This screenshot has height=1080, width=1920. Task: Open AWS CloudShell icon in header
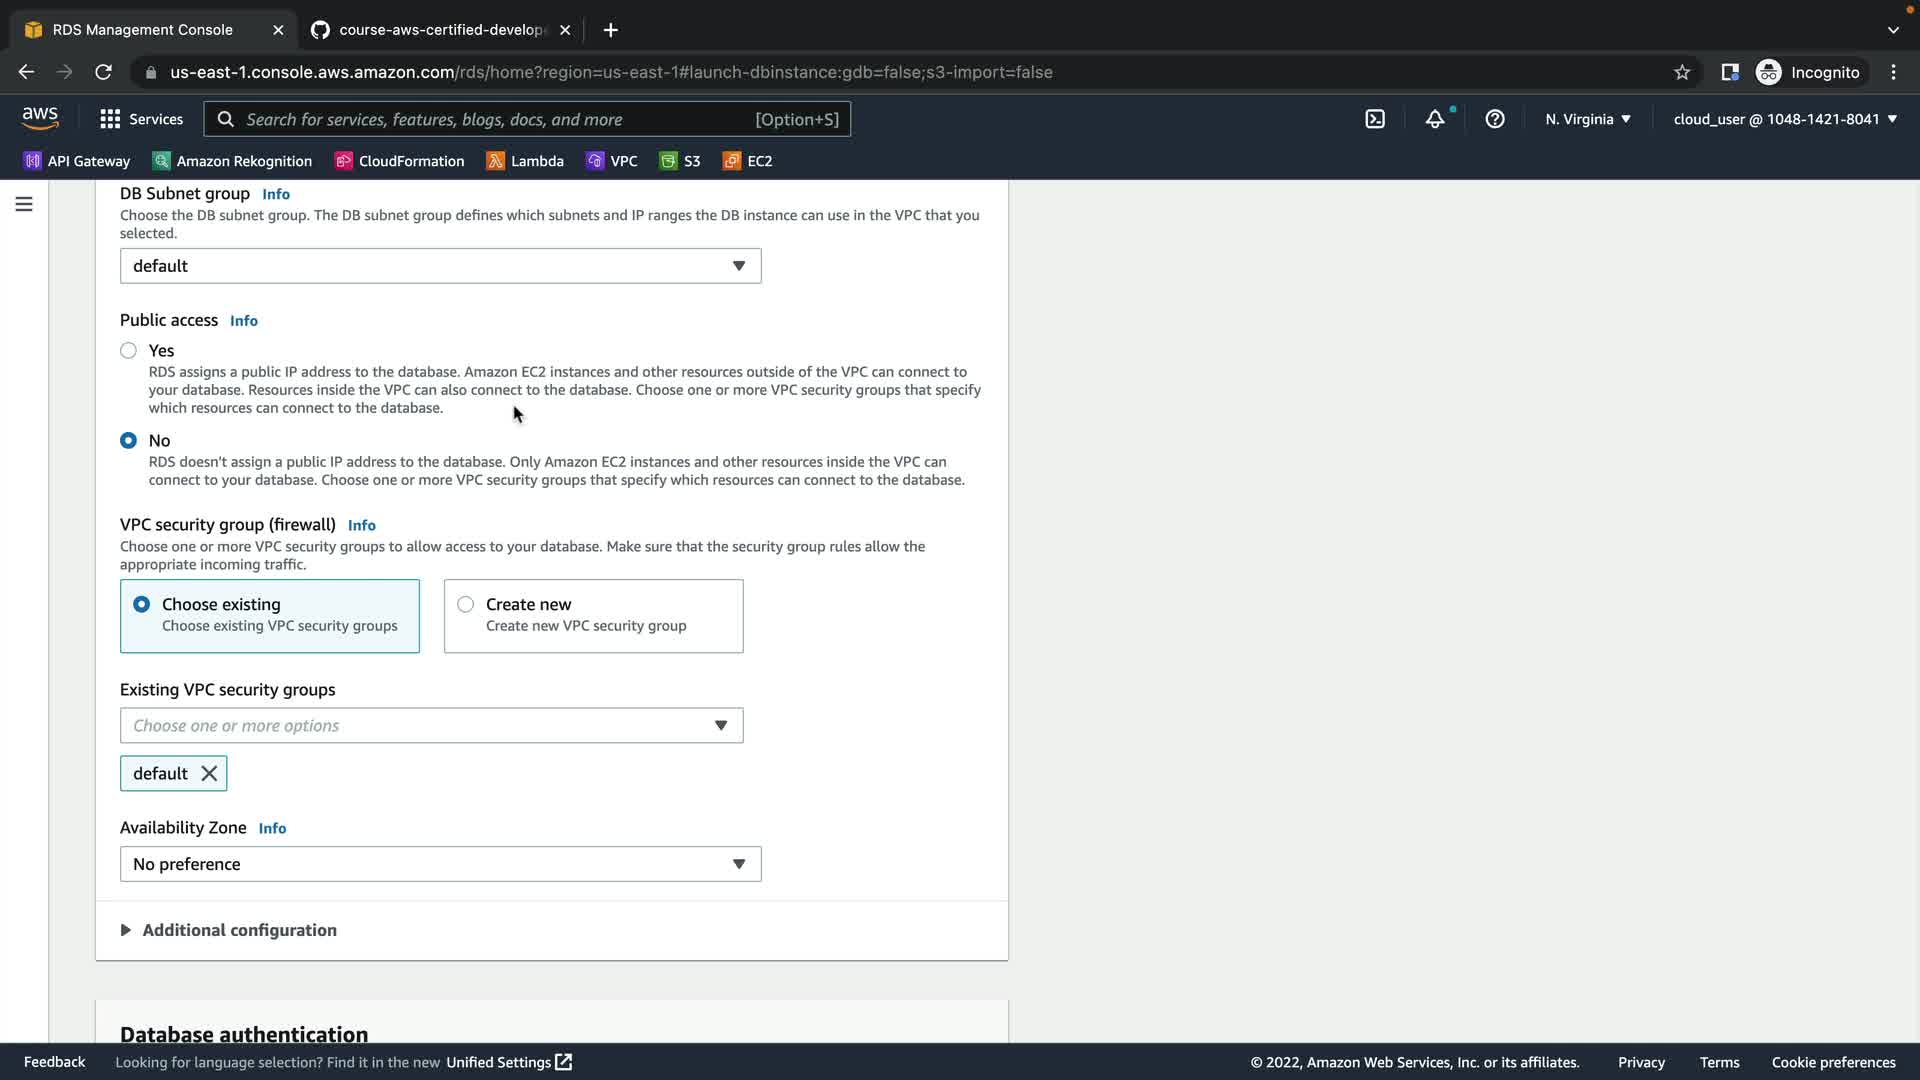point(1375,119)
